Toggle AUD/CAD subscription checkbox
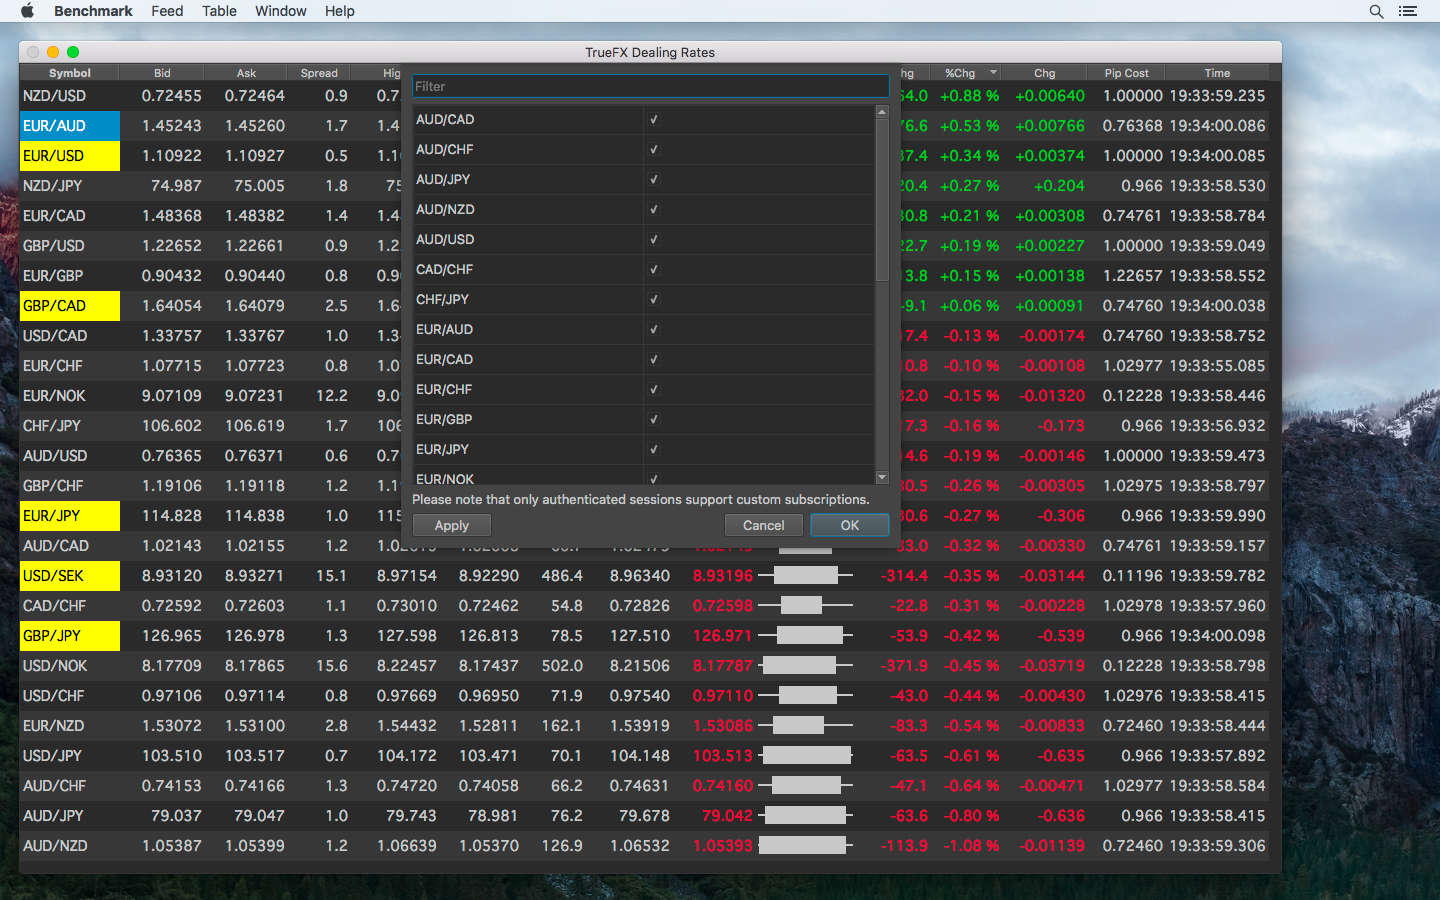The image size is (1440, 900). [x=654, y=119]
